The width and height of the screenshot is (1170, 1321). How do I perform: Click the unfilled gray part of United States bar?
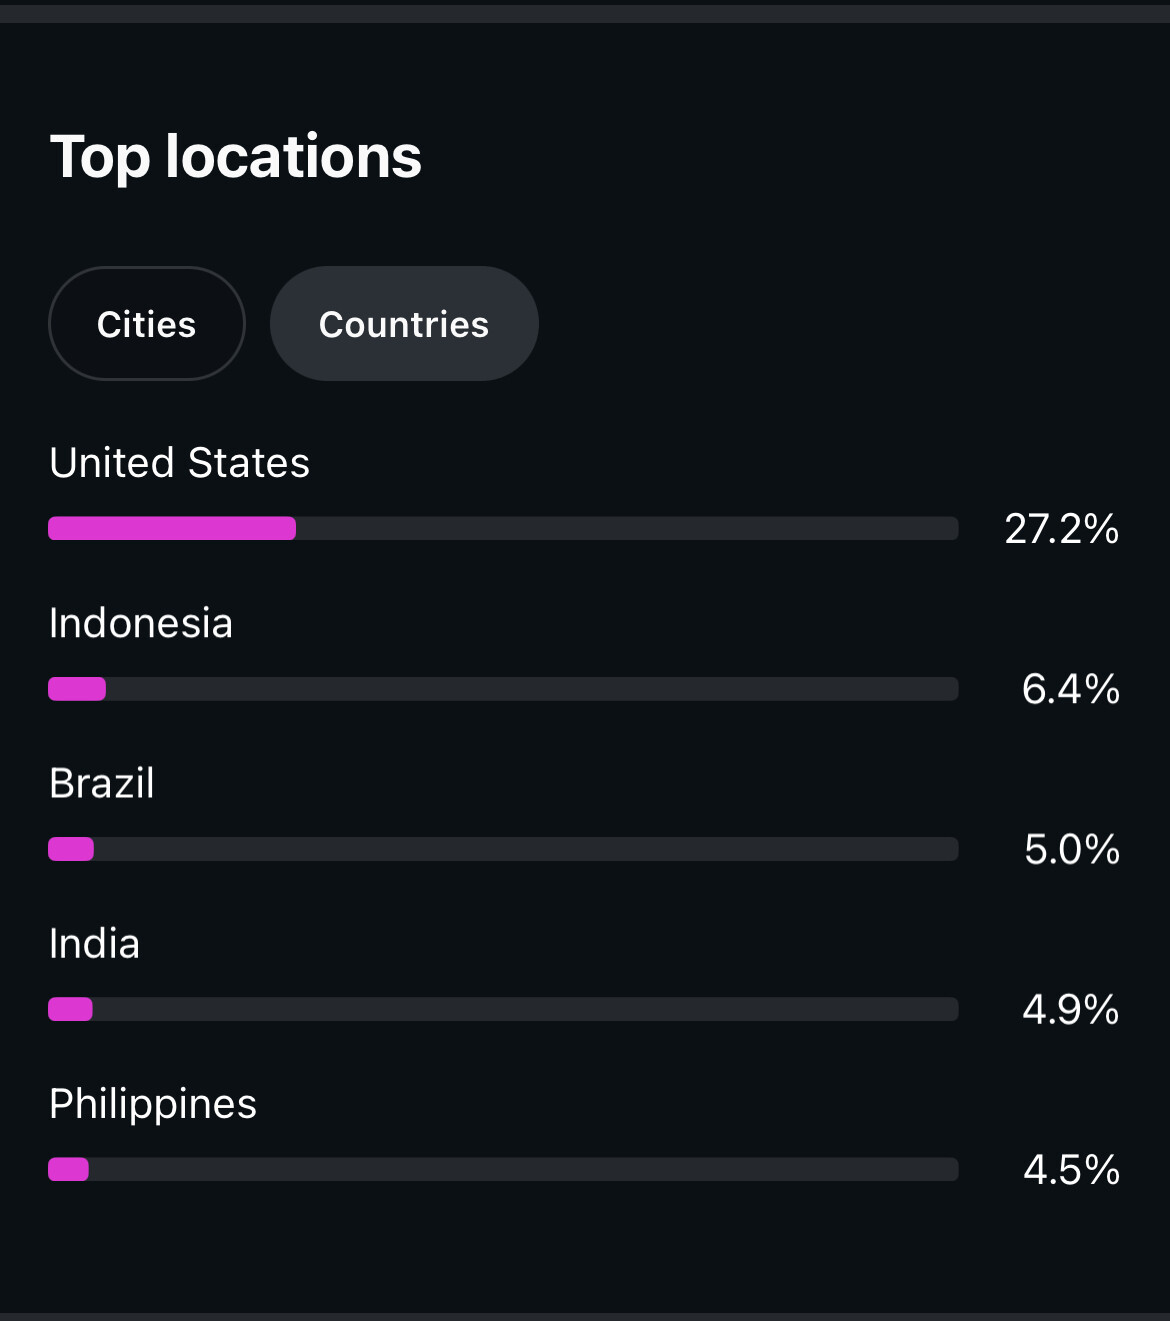click(x=626, y=528)
